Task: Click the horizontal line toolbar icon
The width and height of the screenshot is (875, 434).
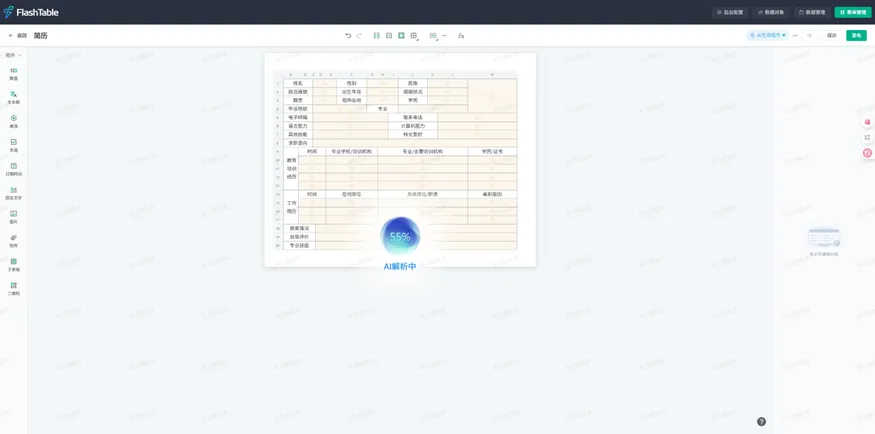Action: coord(445,36)
